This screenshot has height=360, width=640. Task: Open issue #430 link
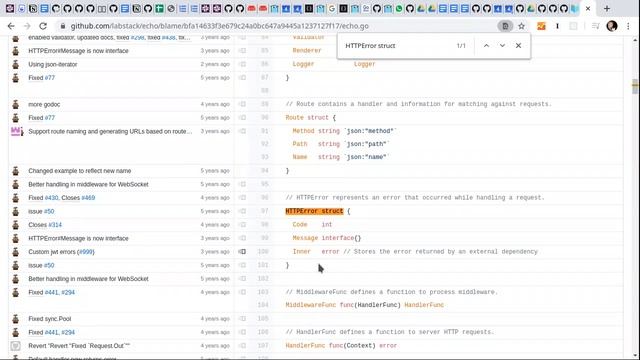pyautogui.click(x=51, y=198)
